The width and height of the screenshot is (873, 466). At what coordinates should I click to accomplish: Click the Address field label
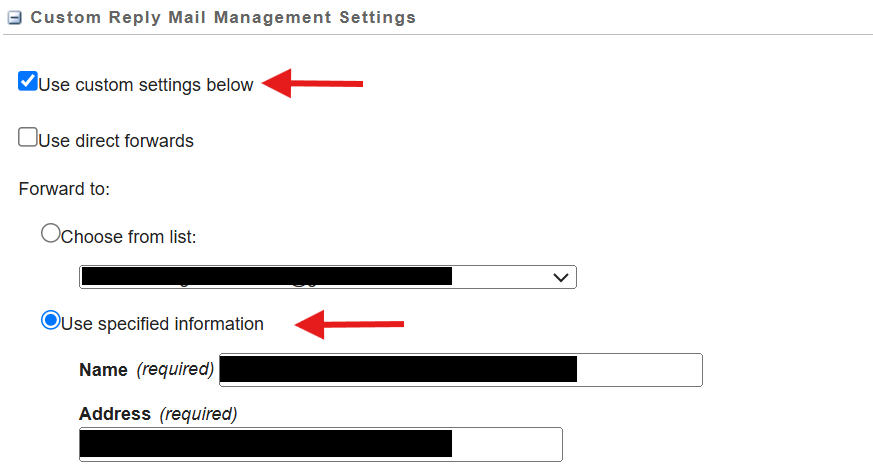[115, 414]
